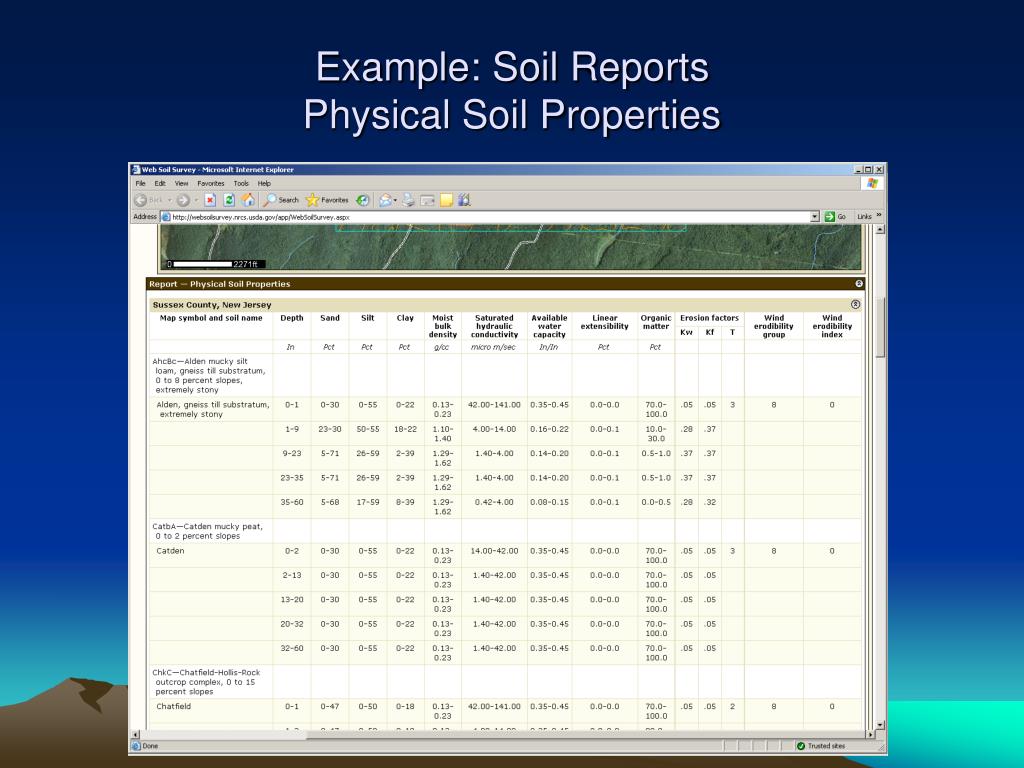This screenshot has height=768, width=1024.
Task: Click the '0.42-4.00' conductivity cell
Action: point(494,502)
